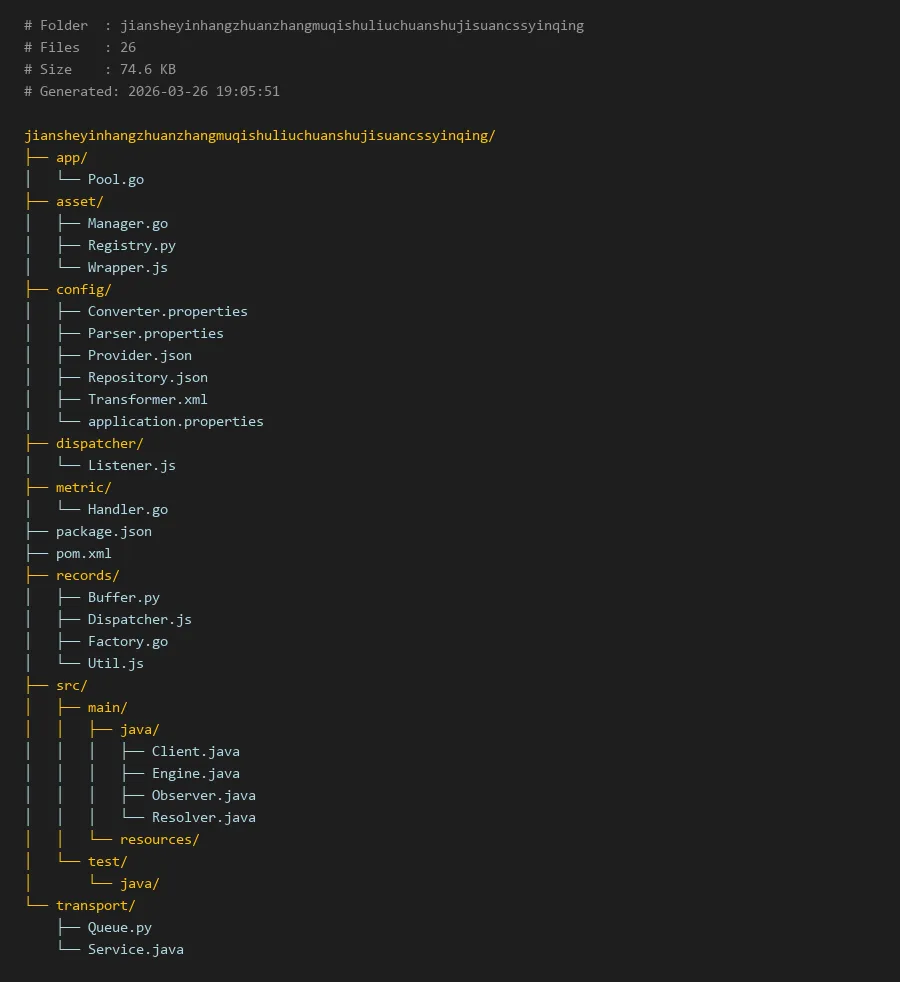Open the transport/ folder
Viewport: 900px width, 982px height.
(95, 905)
